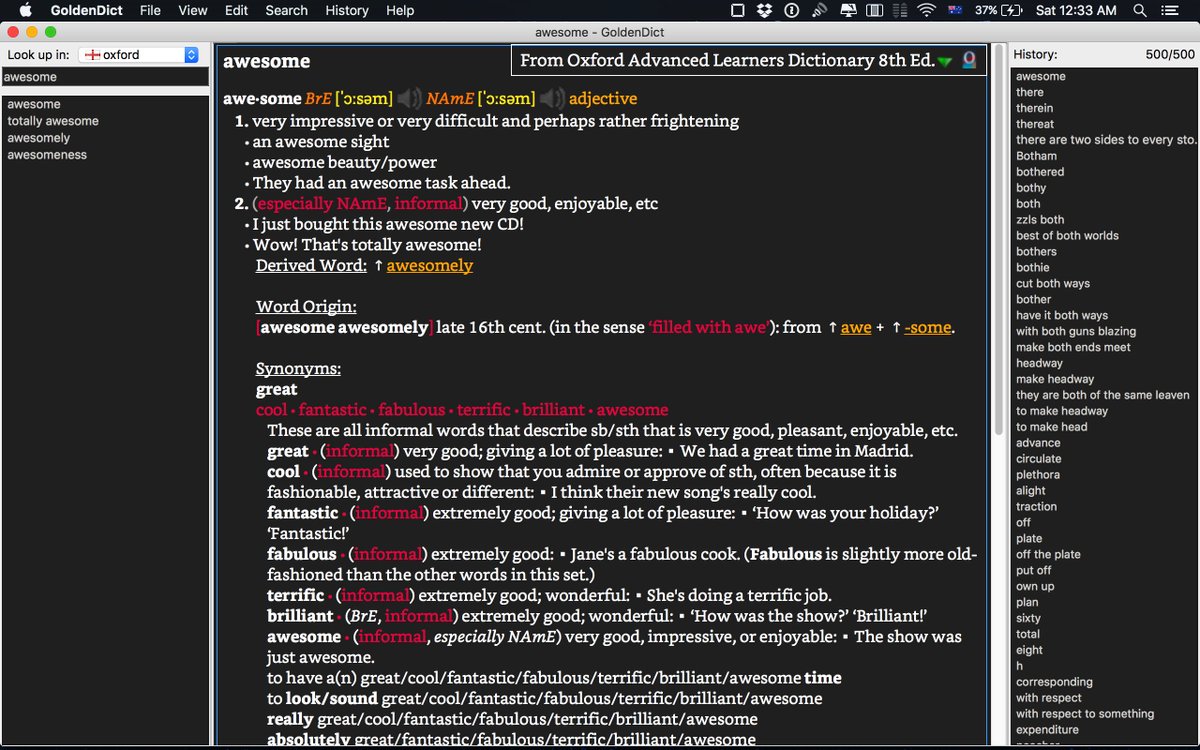Open the Look up in group dropdown
1200x750 pixels.
tap(139, 54)
